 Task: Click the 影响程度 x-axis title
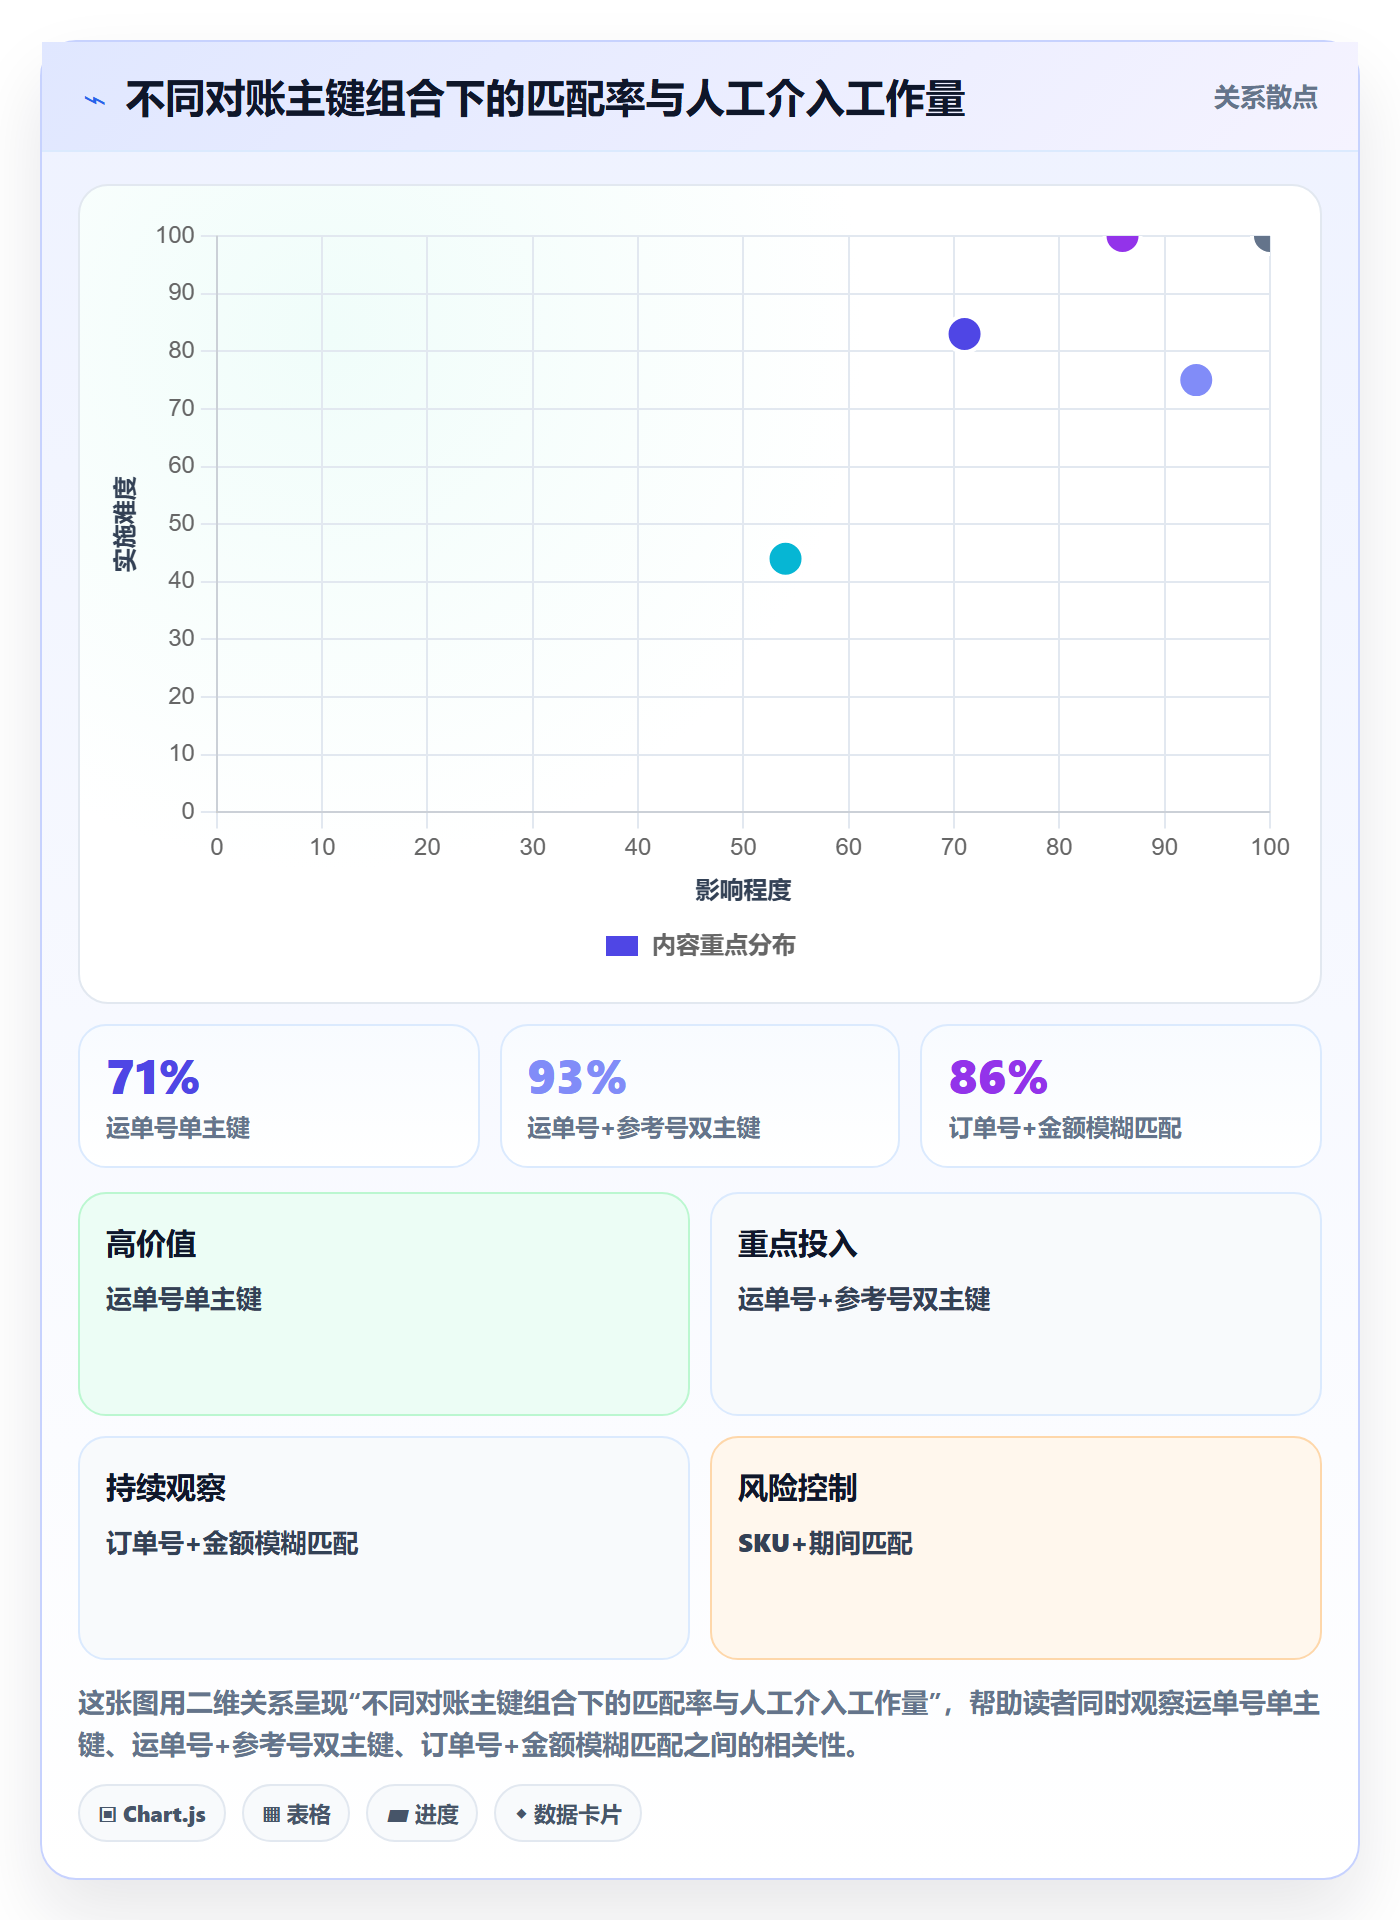click(743, 890)
